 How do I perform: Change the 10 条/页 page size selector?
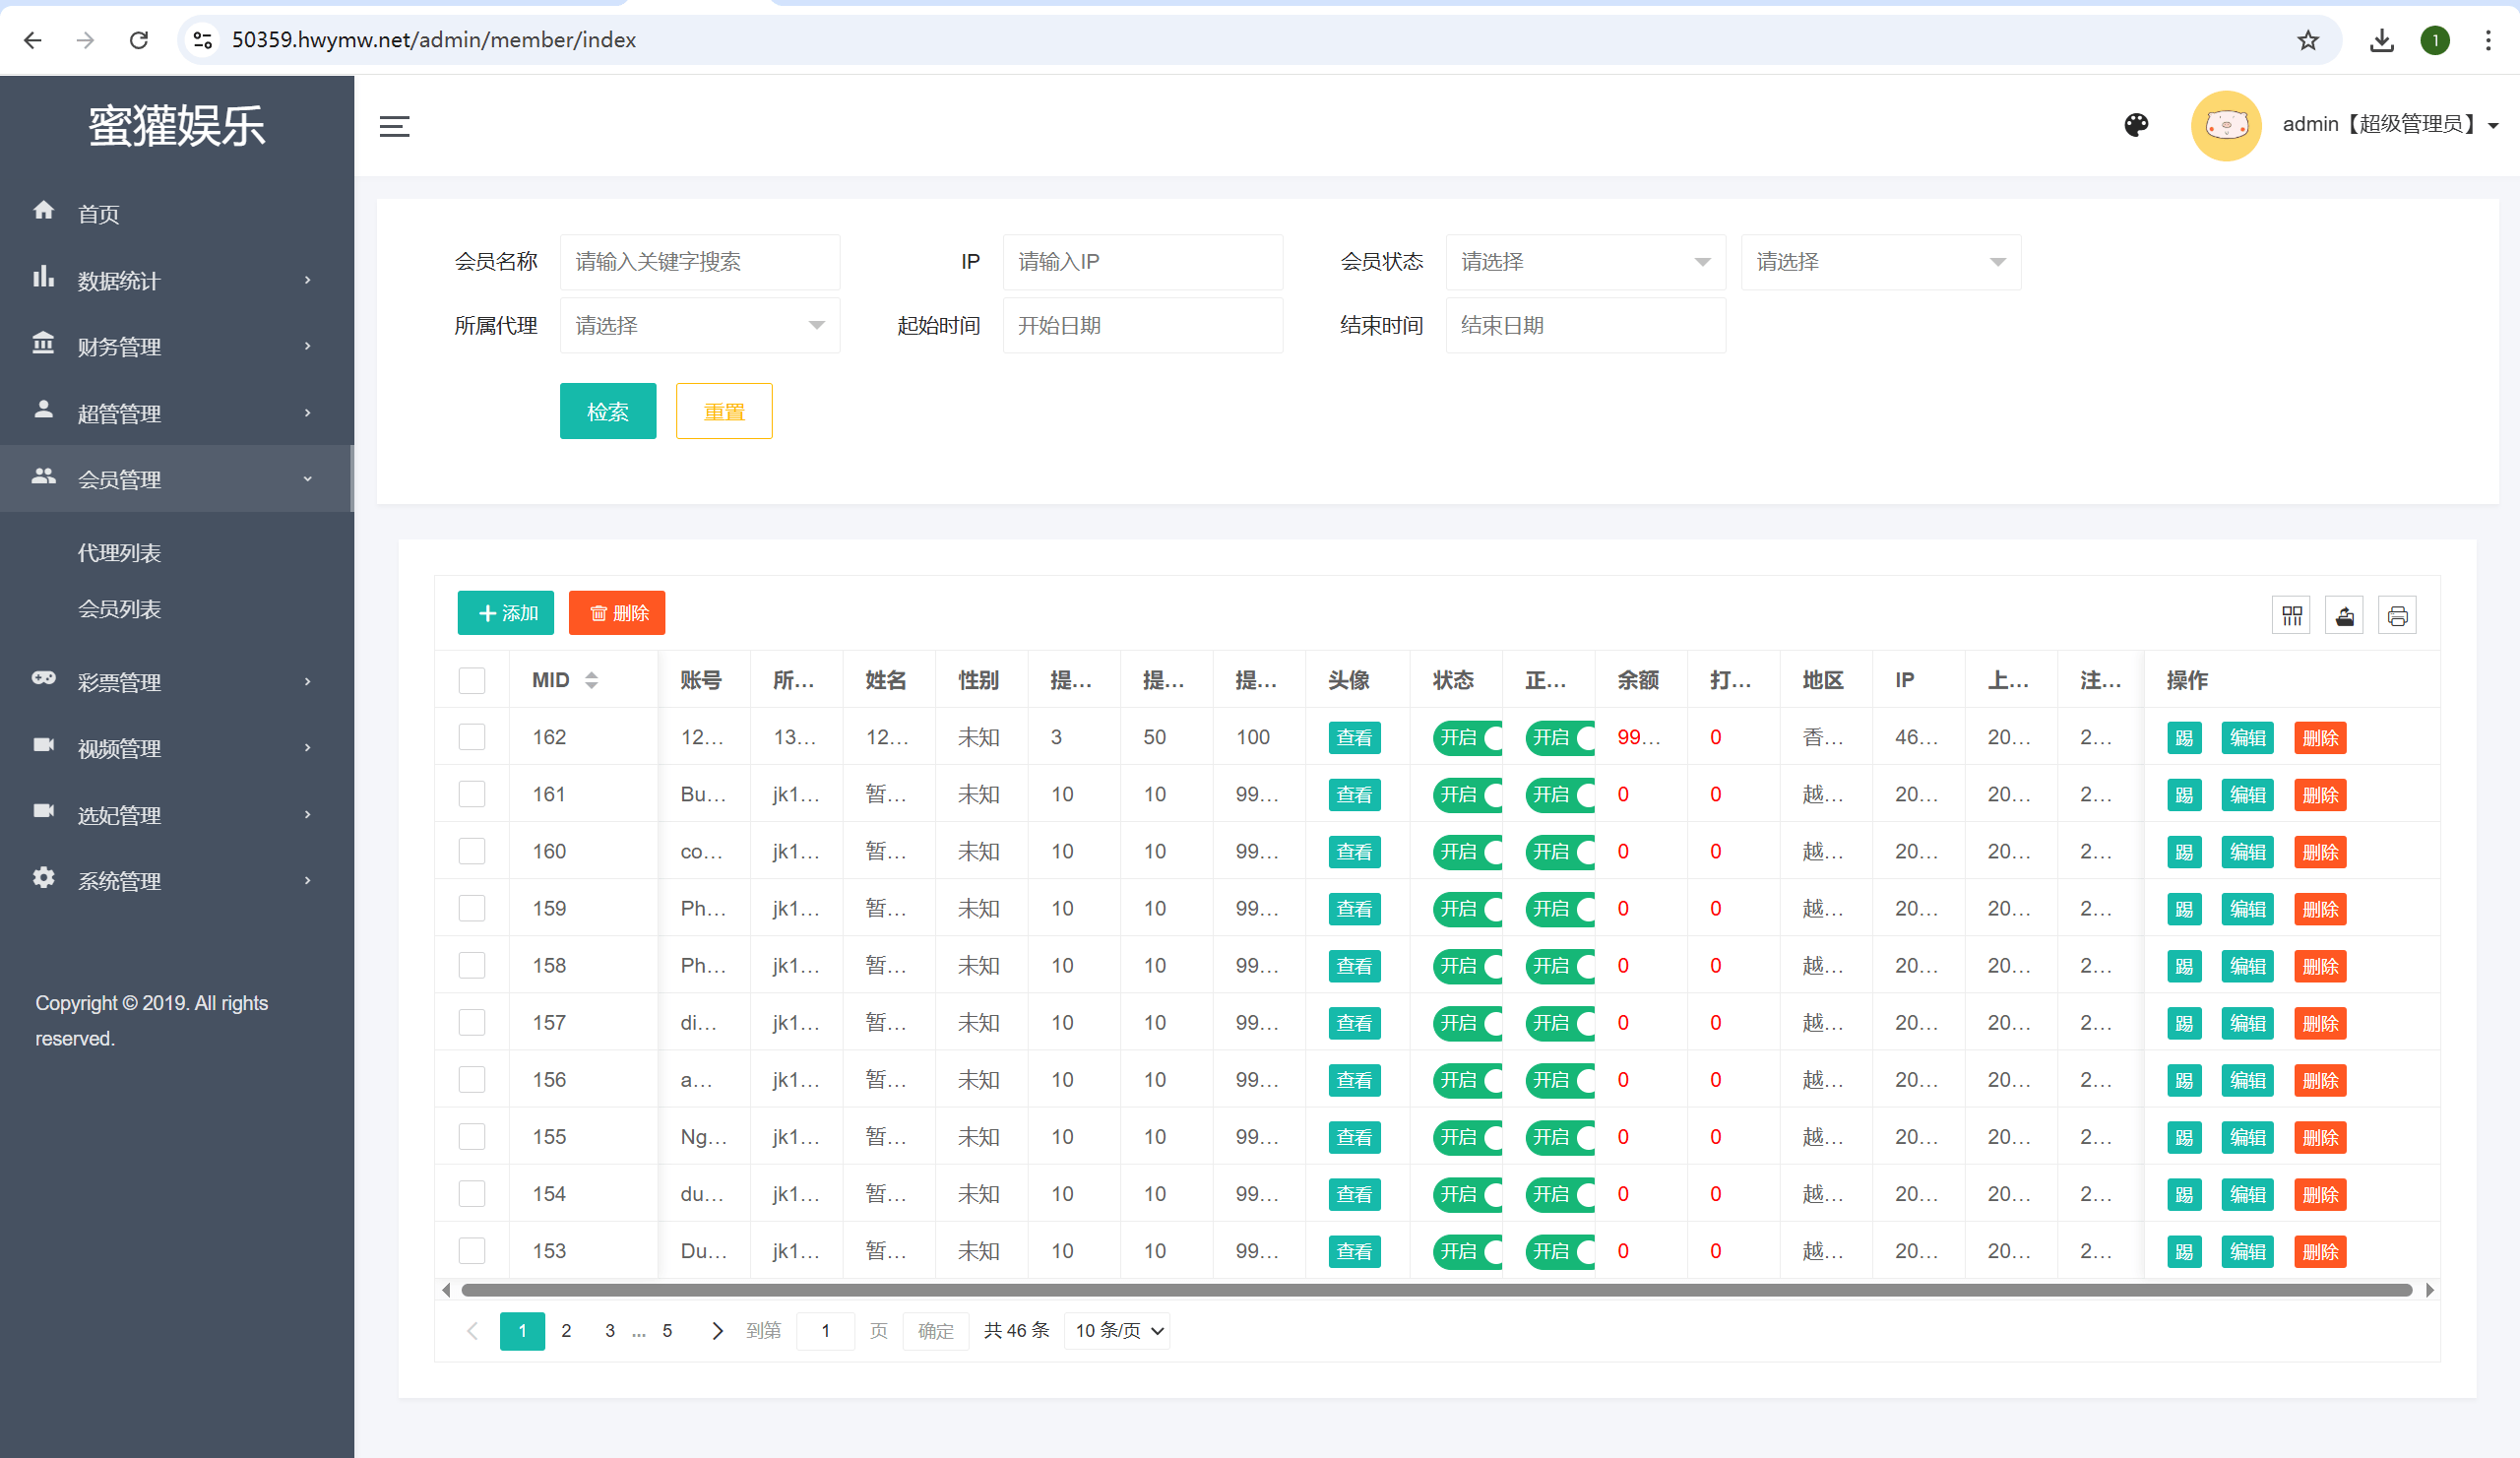pos(1118,1331)
